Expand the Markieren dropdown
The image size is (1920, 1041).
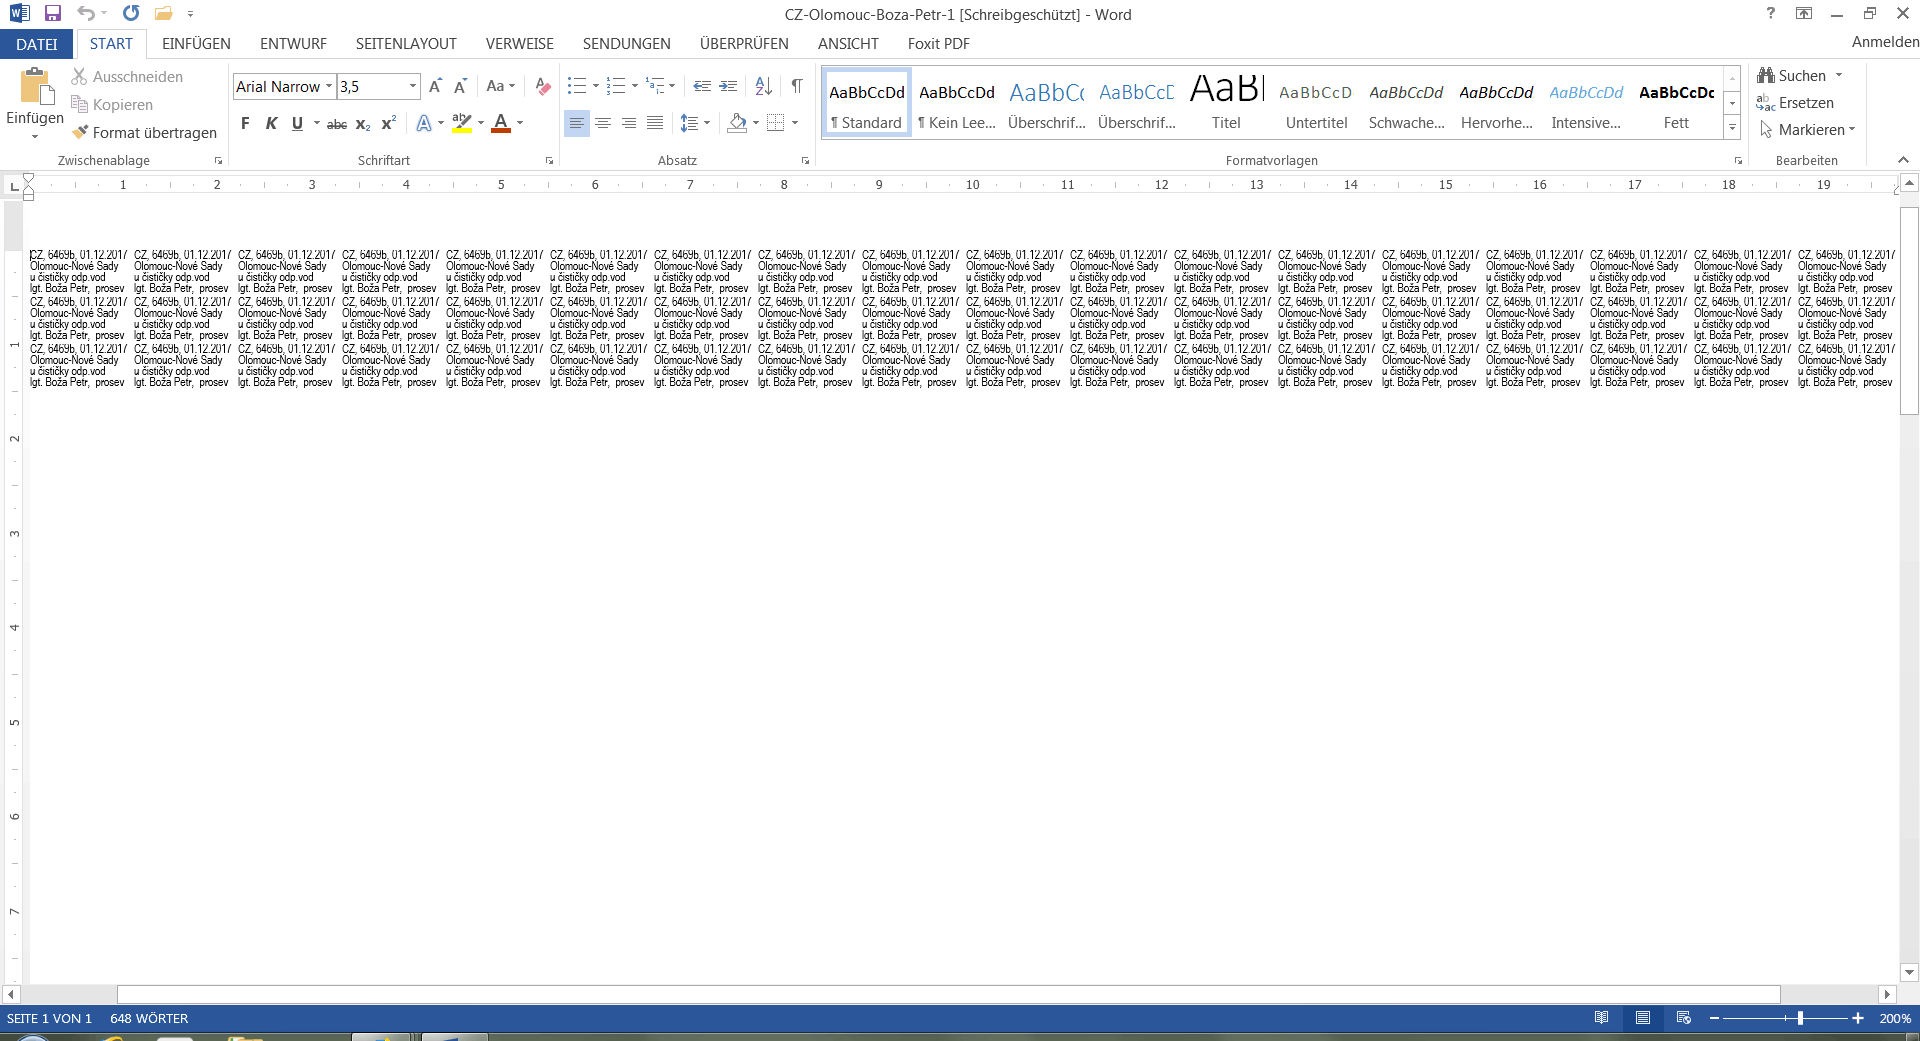click(1852, 130)
